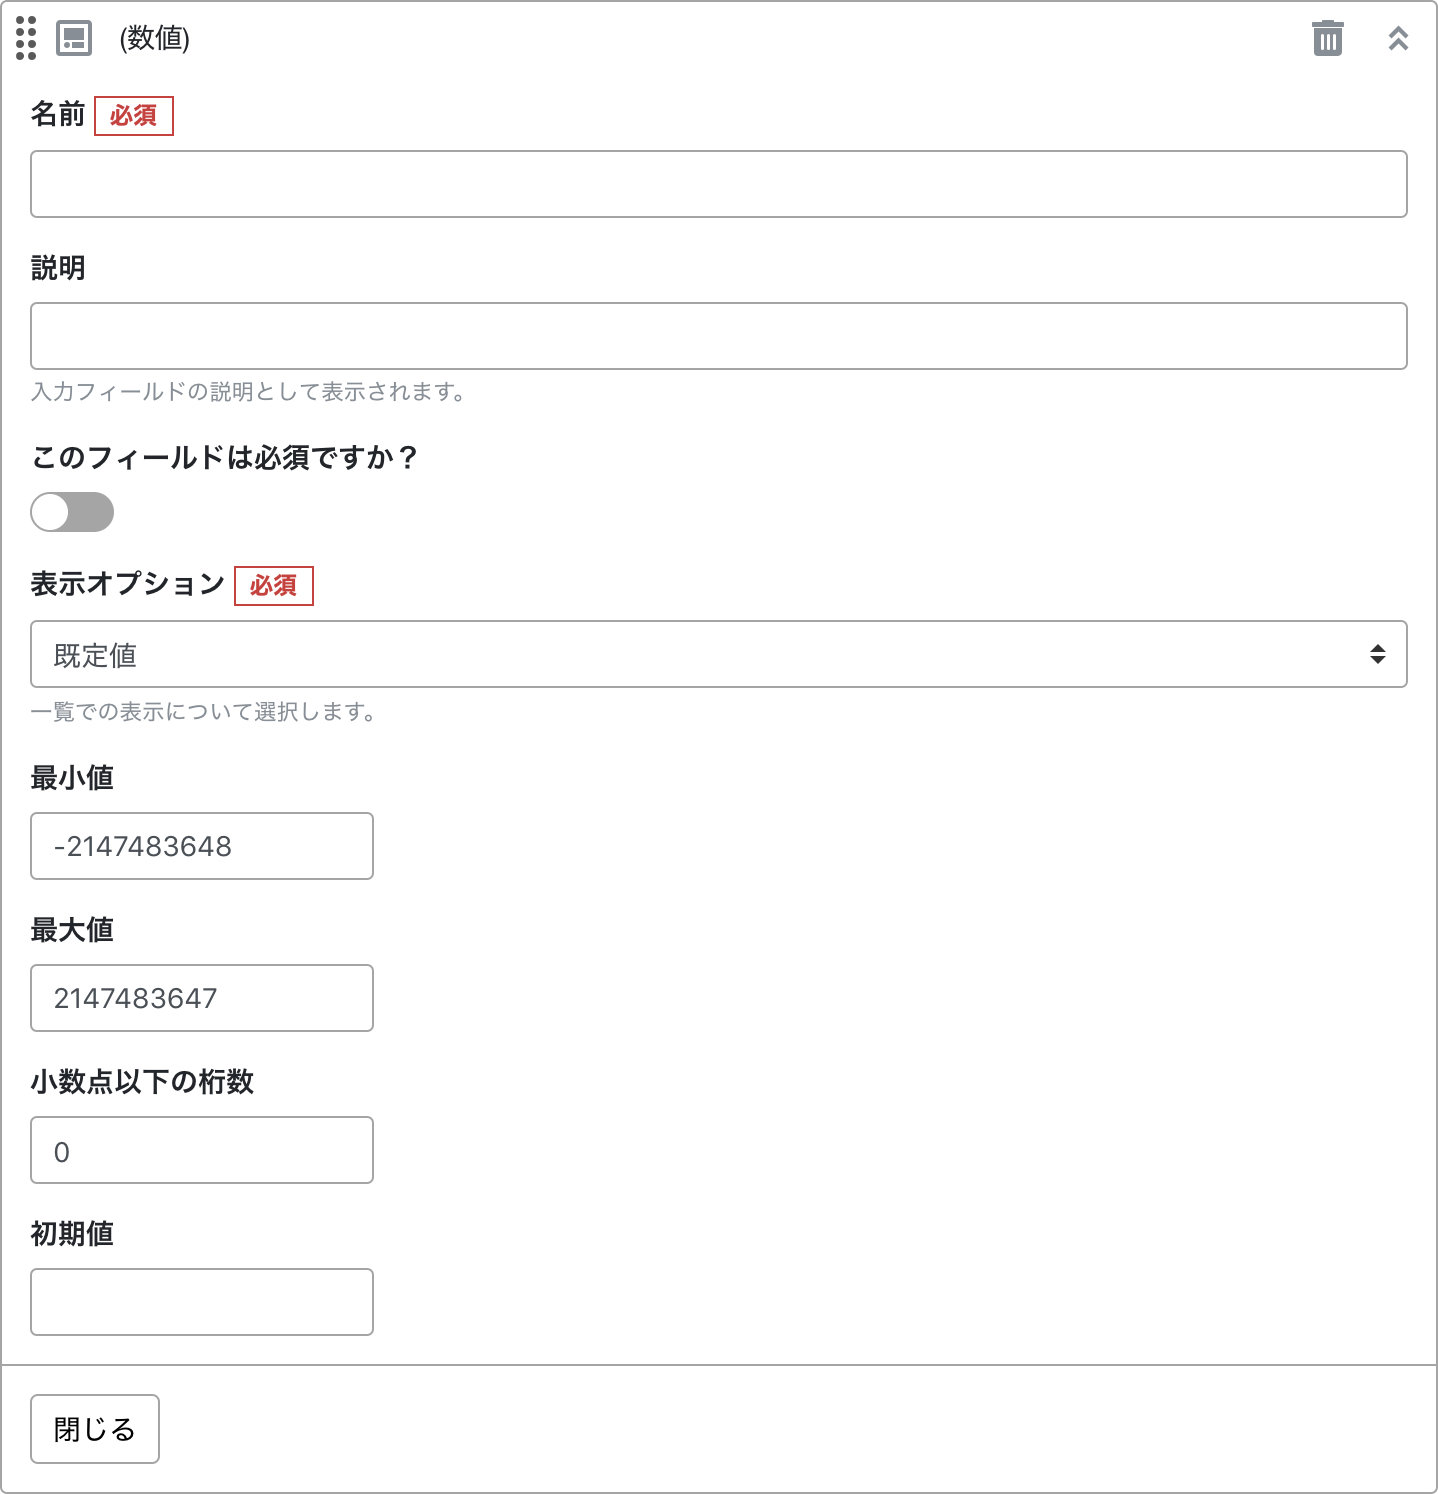The height and width of the screenshot is (1494, 1438).
Task: Click the 説明 field label
Action: click(58, 268)
